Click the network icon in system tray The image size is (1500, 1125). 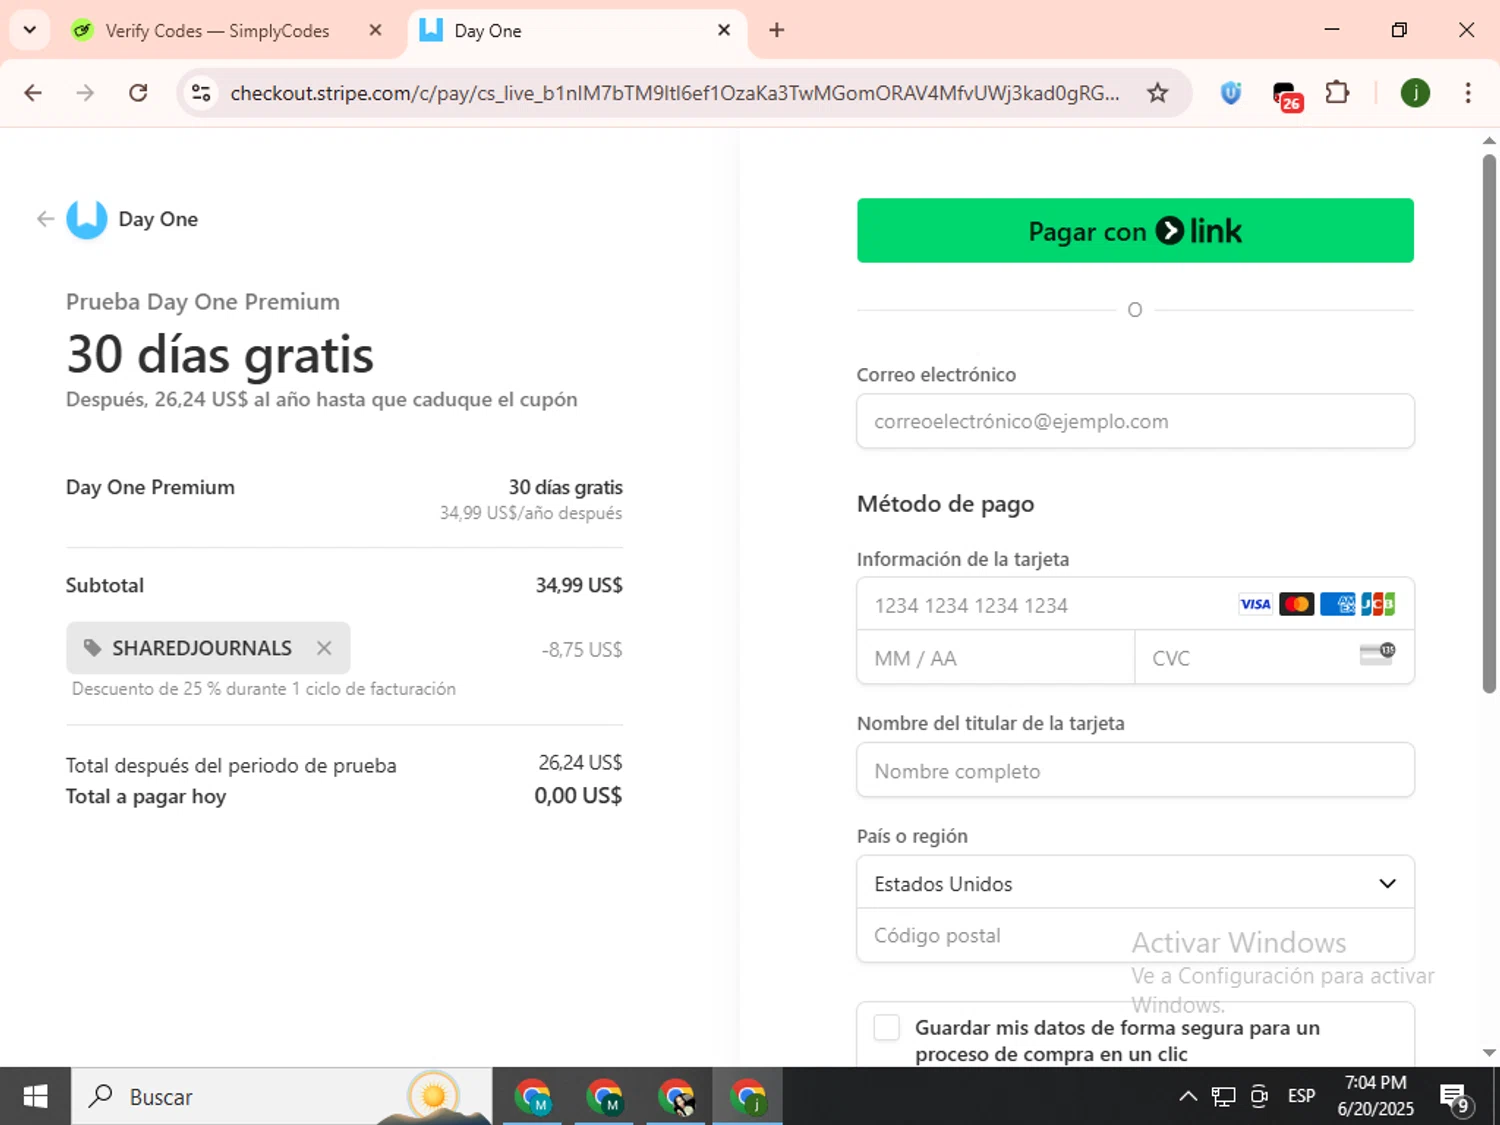[1223, 1096]
